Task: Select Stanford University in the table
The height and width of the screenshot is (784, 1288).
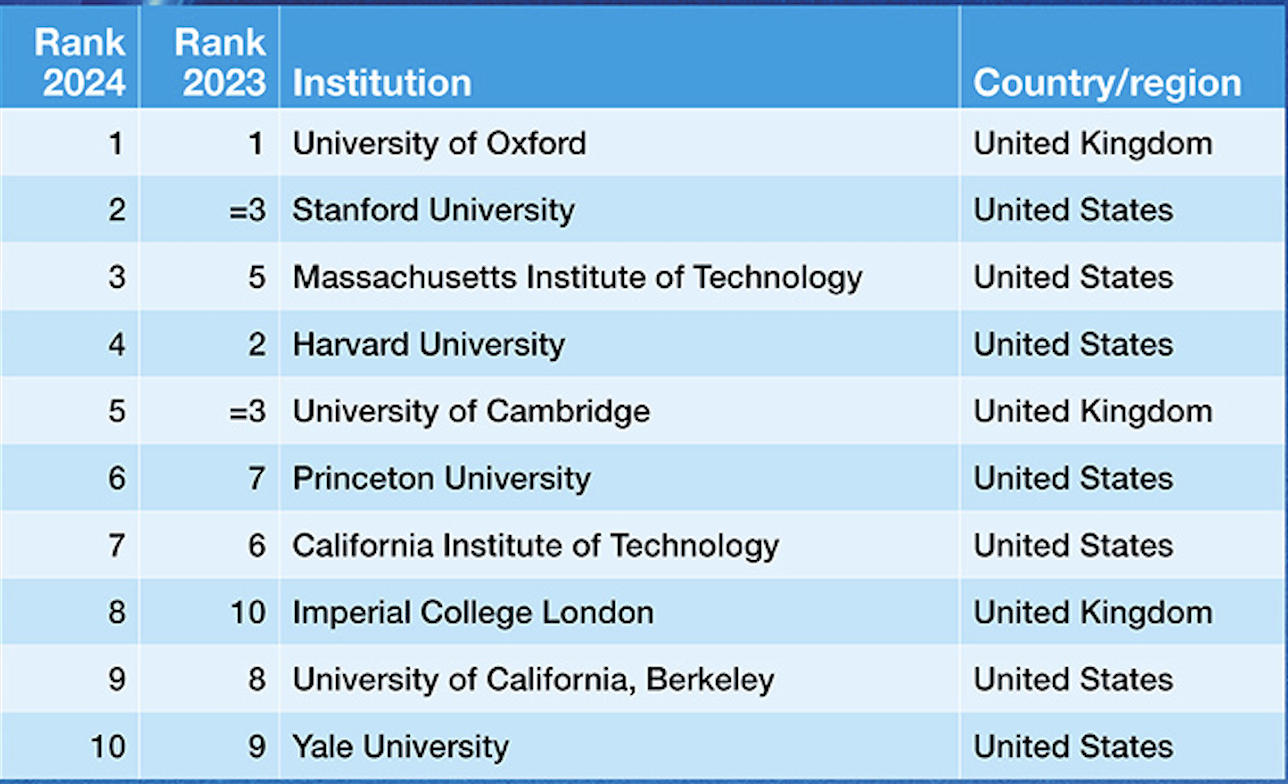Action: (433, 210)
